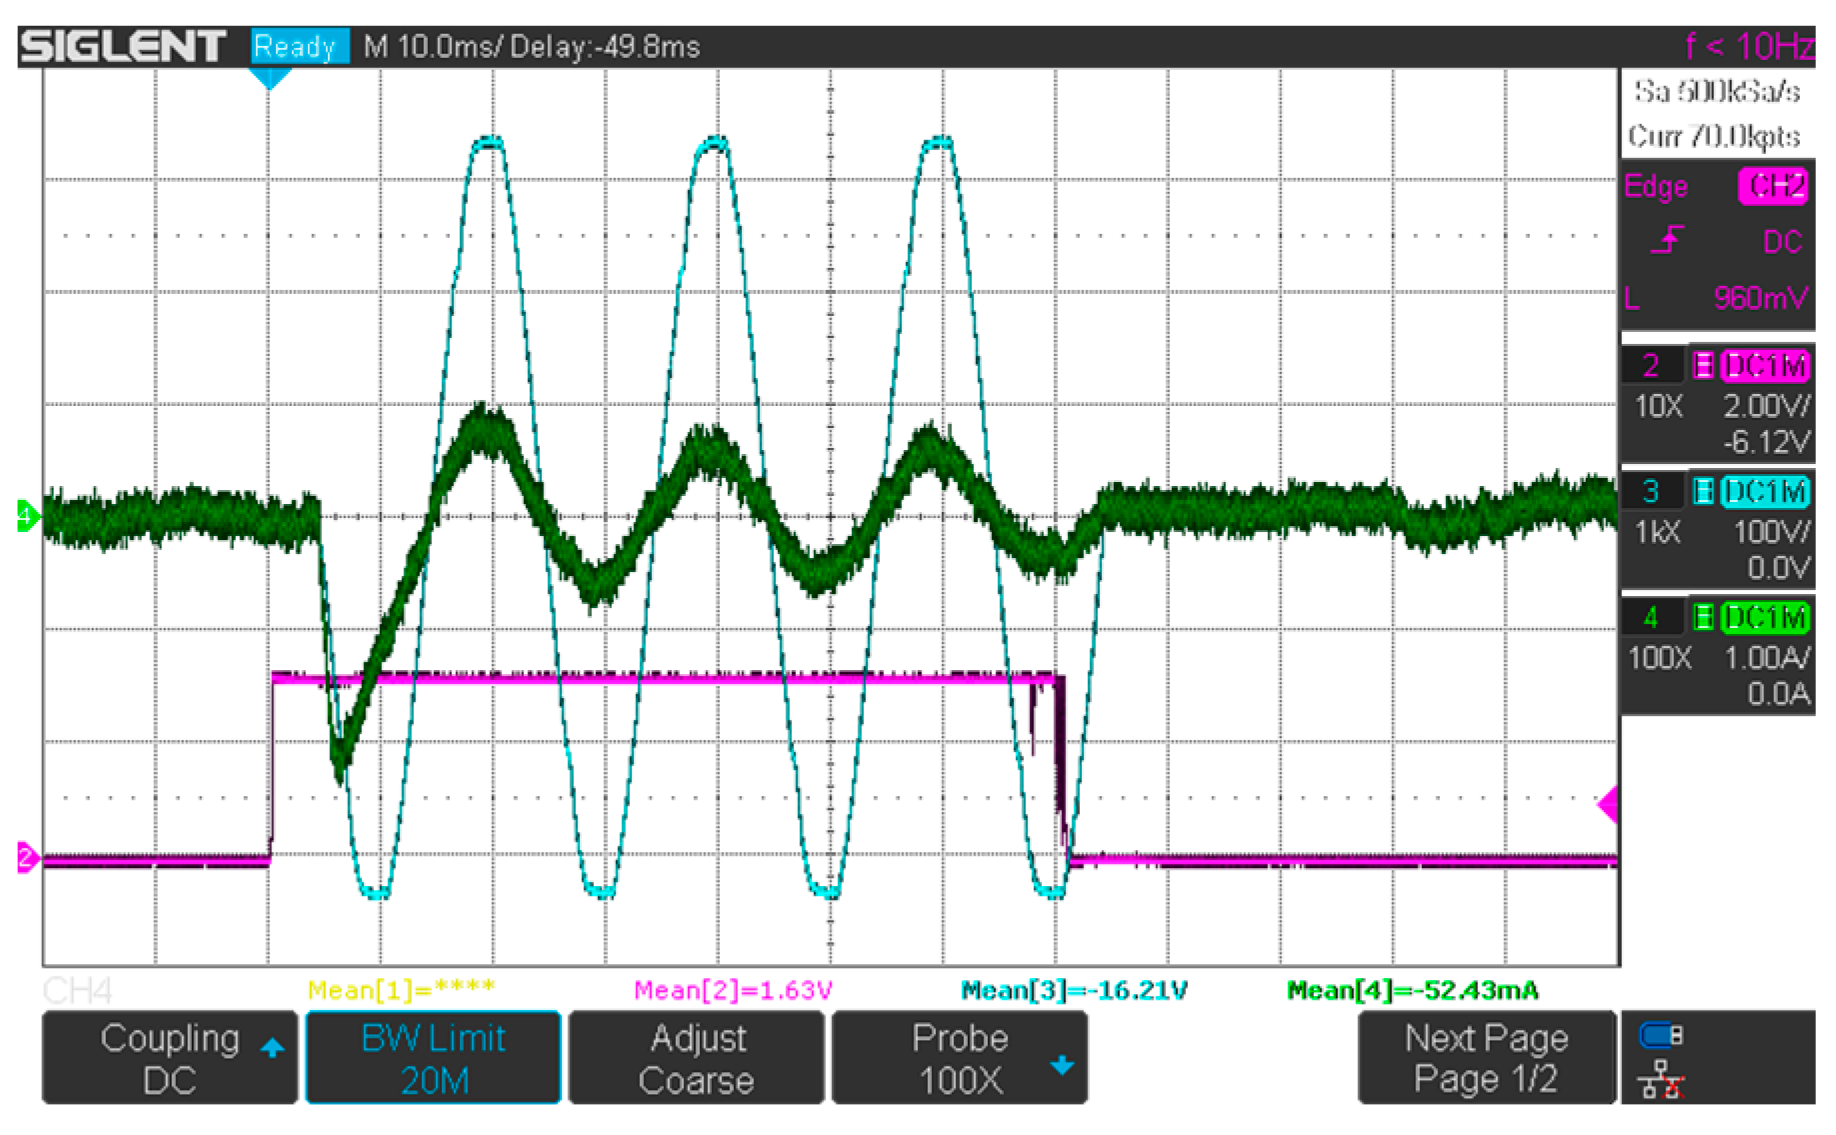Click the M 10.0ms timebase readout
The width and height of the screenshot is (1836, 1135).
[432, 47]
